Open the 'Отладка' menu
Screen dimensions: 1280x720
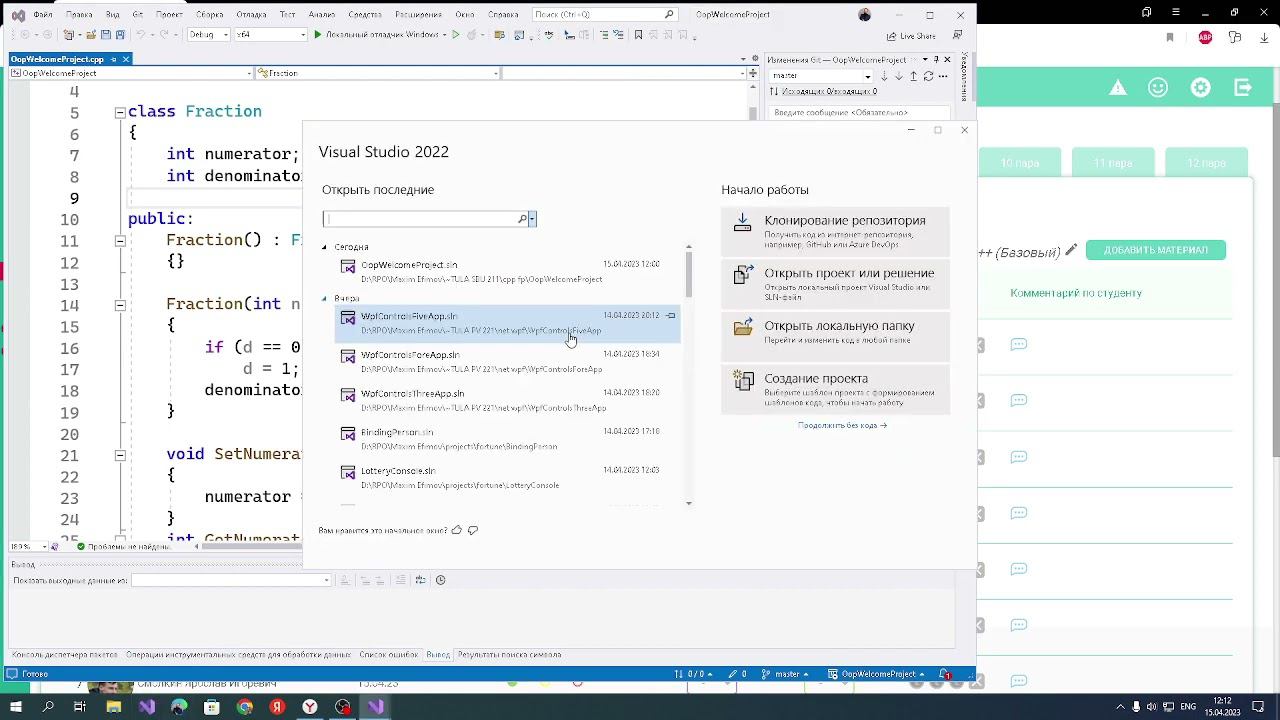(252, 15)
